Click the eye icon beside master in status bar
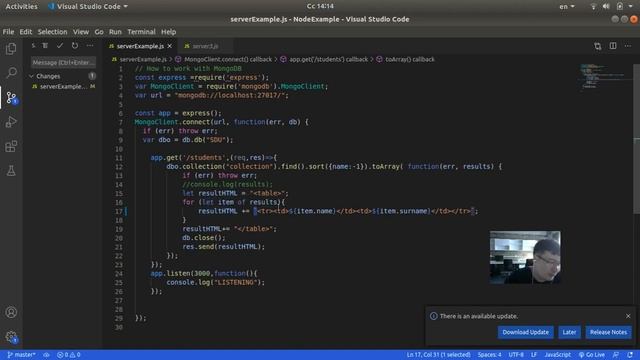 46,355
